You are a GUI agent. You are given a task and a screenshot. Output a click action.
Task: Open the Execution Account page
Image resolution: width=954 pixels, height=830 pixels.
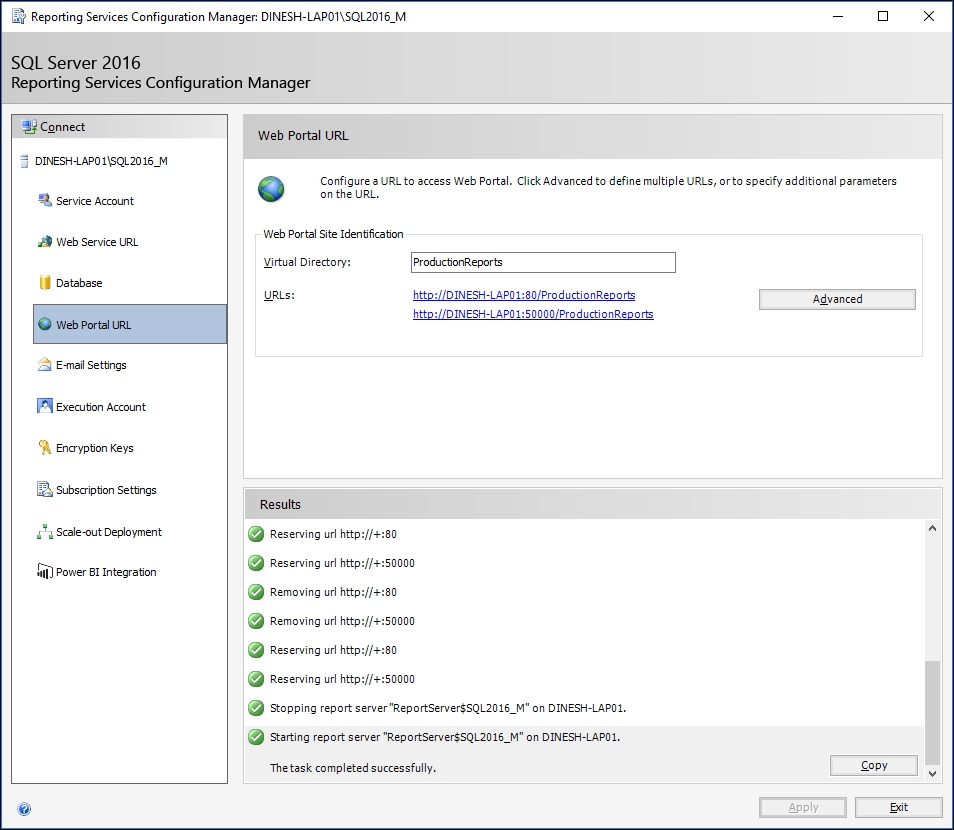(101, 407)
